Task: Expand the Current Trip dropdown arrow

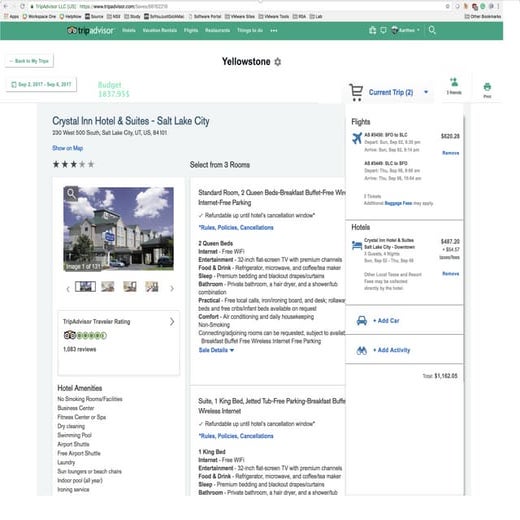Action: tap(426, 92)
